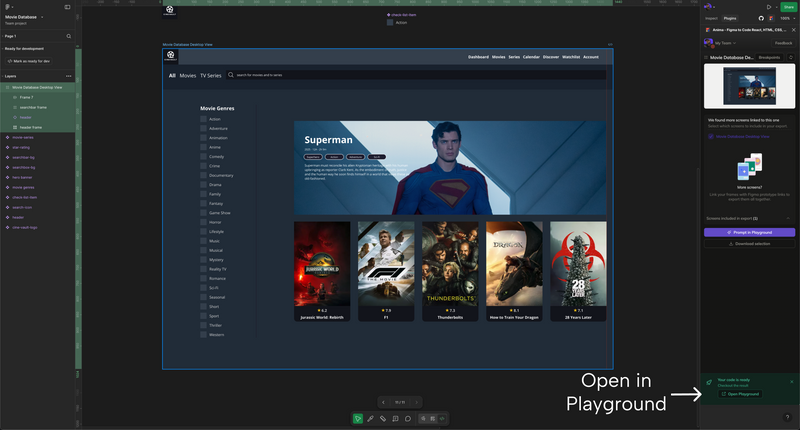Click the design preview thumbnail in Anima panel

749,86
